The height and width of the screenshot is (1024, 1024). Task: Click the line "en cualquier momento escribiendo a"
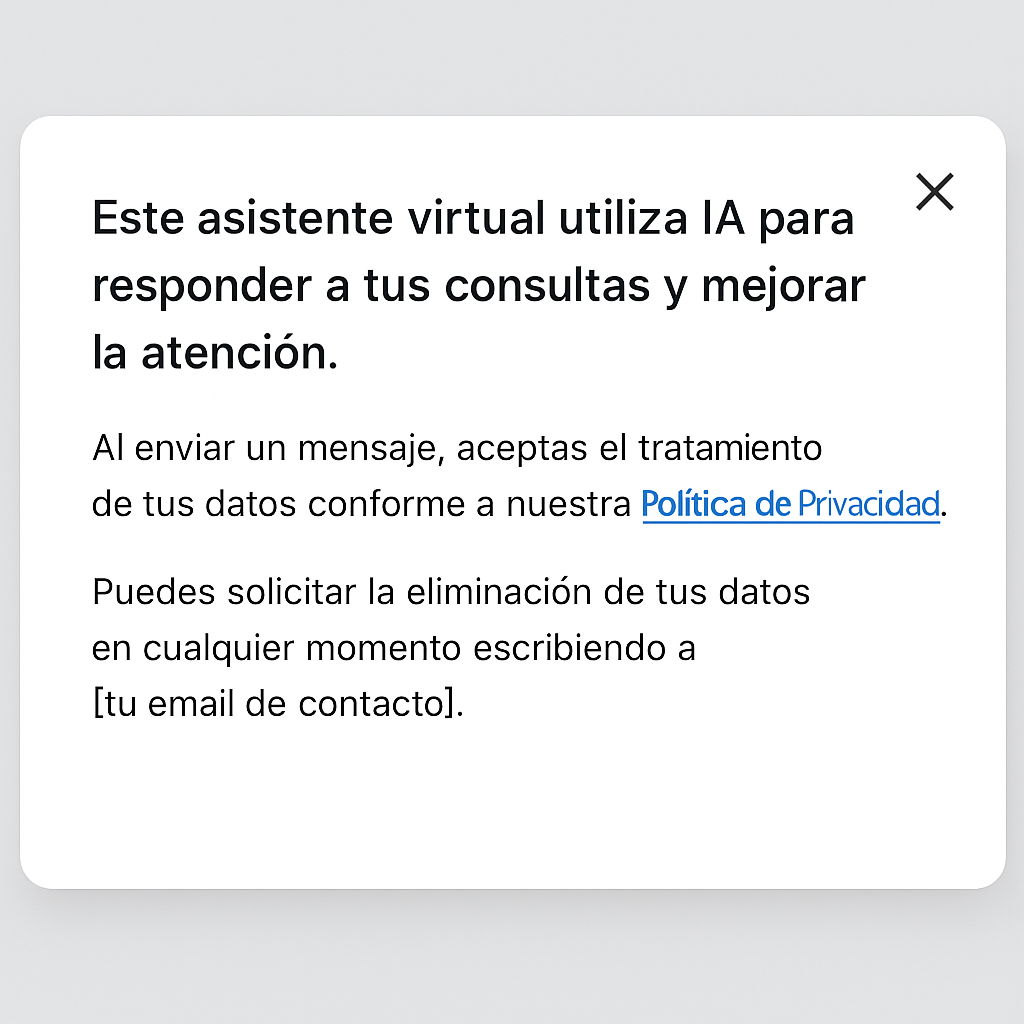[394, 648]
